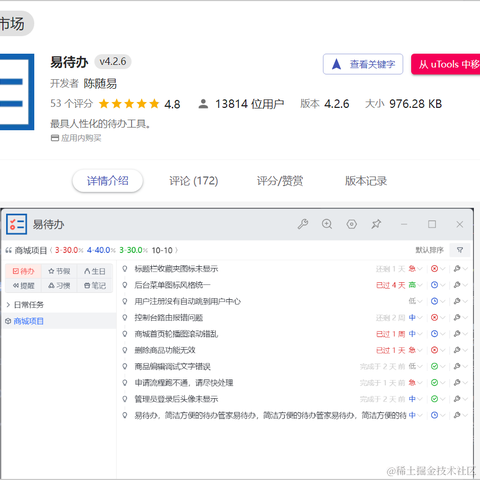Viewport: 480px width, 480px height.
Task: Toggle green check status on 申请流程跑不通 row
Action: pyautogui.click(x=434, y=383)
